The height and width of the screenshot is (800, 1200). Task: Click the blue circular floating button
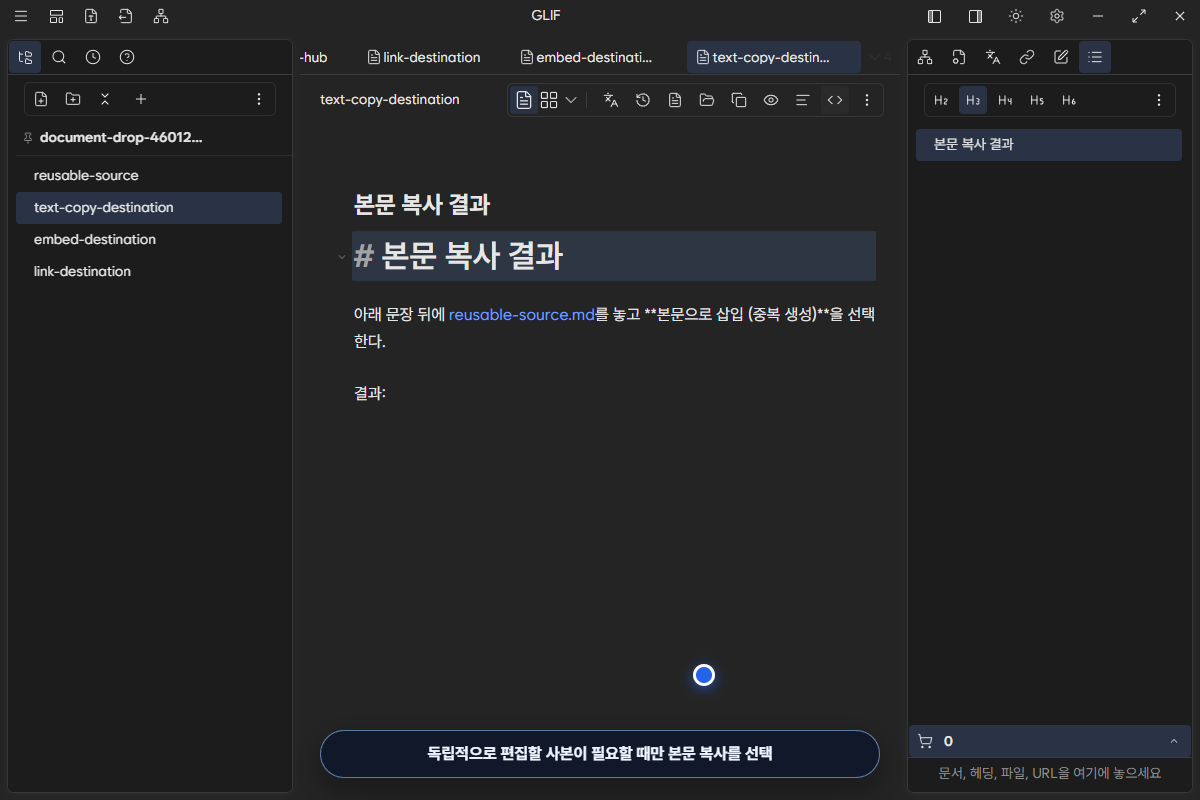pyautogui.click(x=704, y=676)
